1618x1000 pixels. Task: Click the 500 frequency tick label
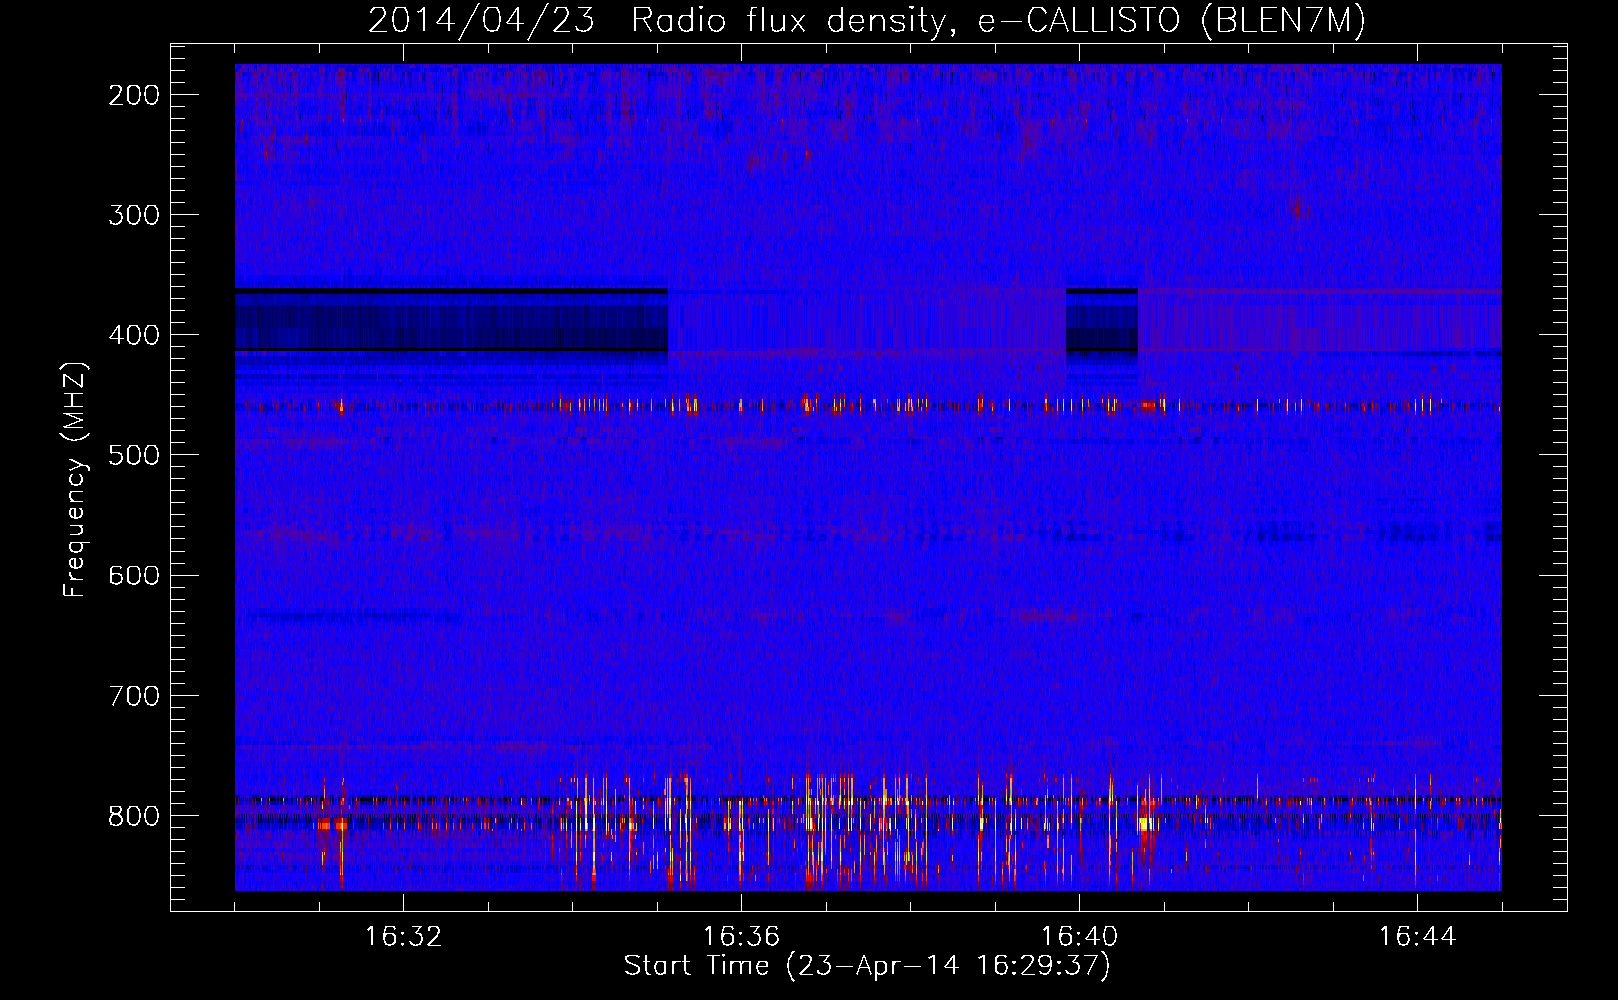click(134, 455)
